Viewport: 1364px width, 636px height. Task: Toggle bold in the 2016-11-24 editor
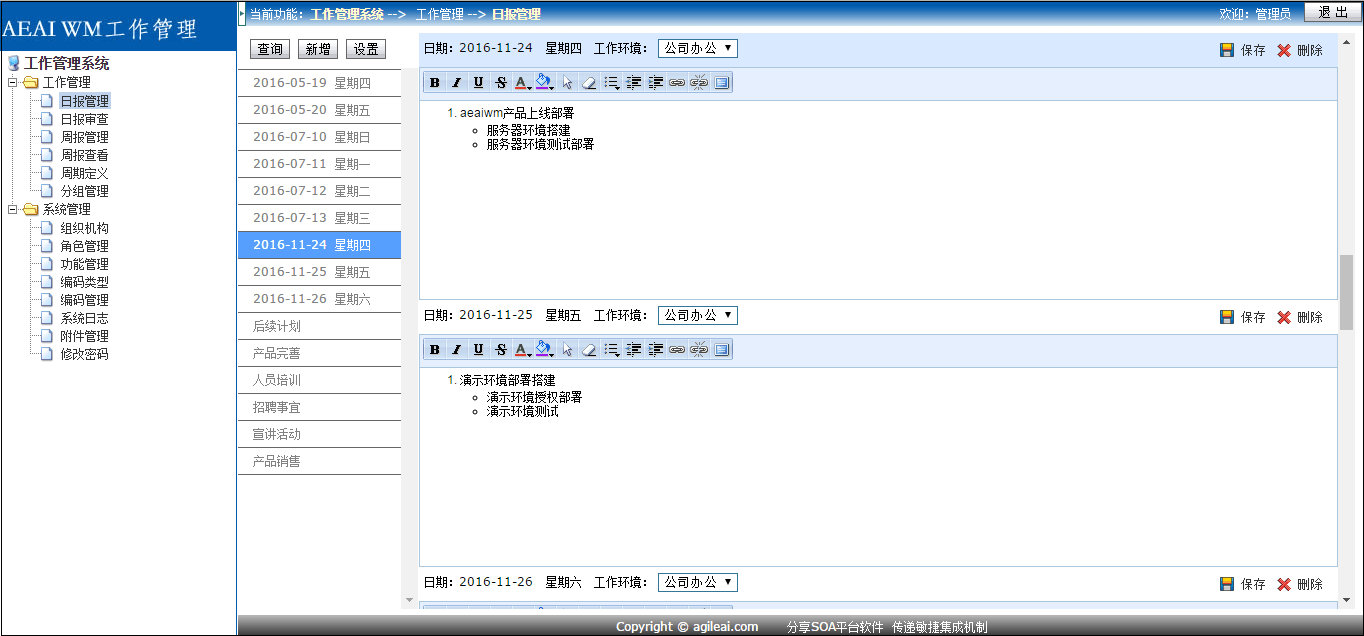pos(435,83)
